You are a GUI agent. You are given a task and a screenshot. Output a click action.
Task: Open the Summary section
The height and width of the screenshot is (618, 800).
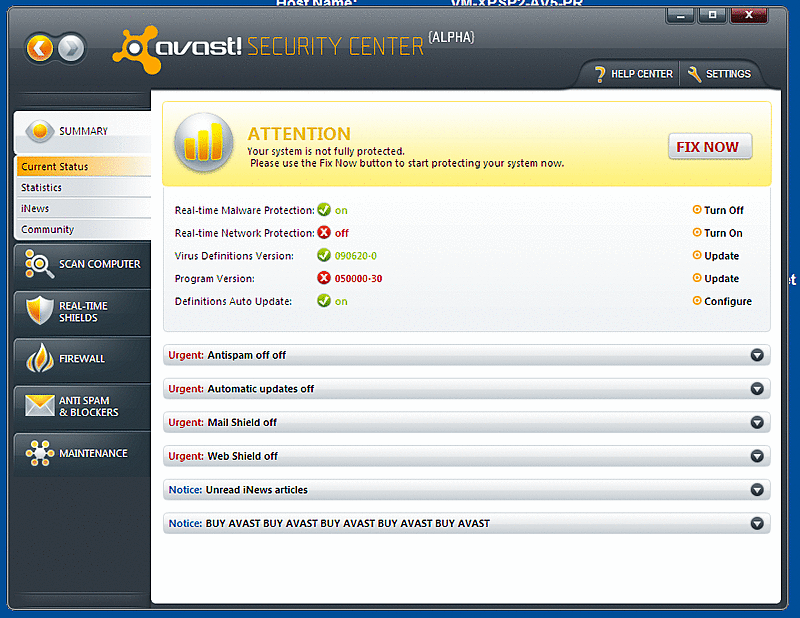[x=83, y=132]
